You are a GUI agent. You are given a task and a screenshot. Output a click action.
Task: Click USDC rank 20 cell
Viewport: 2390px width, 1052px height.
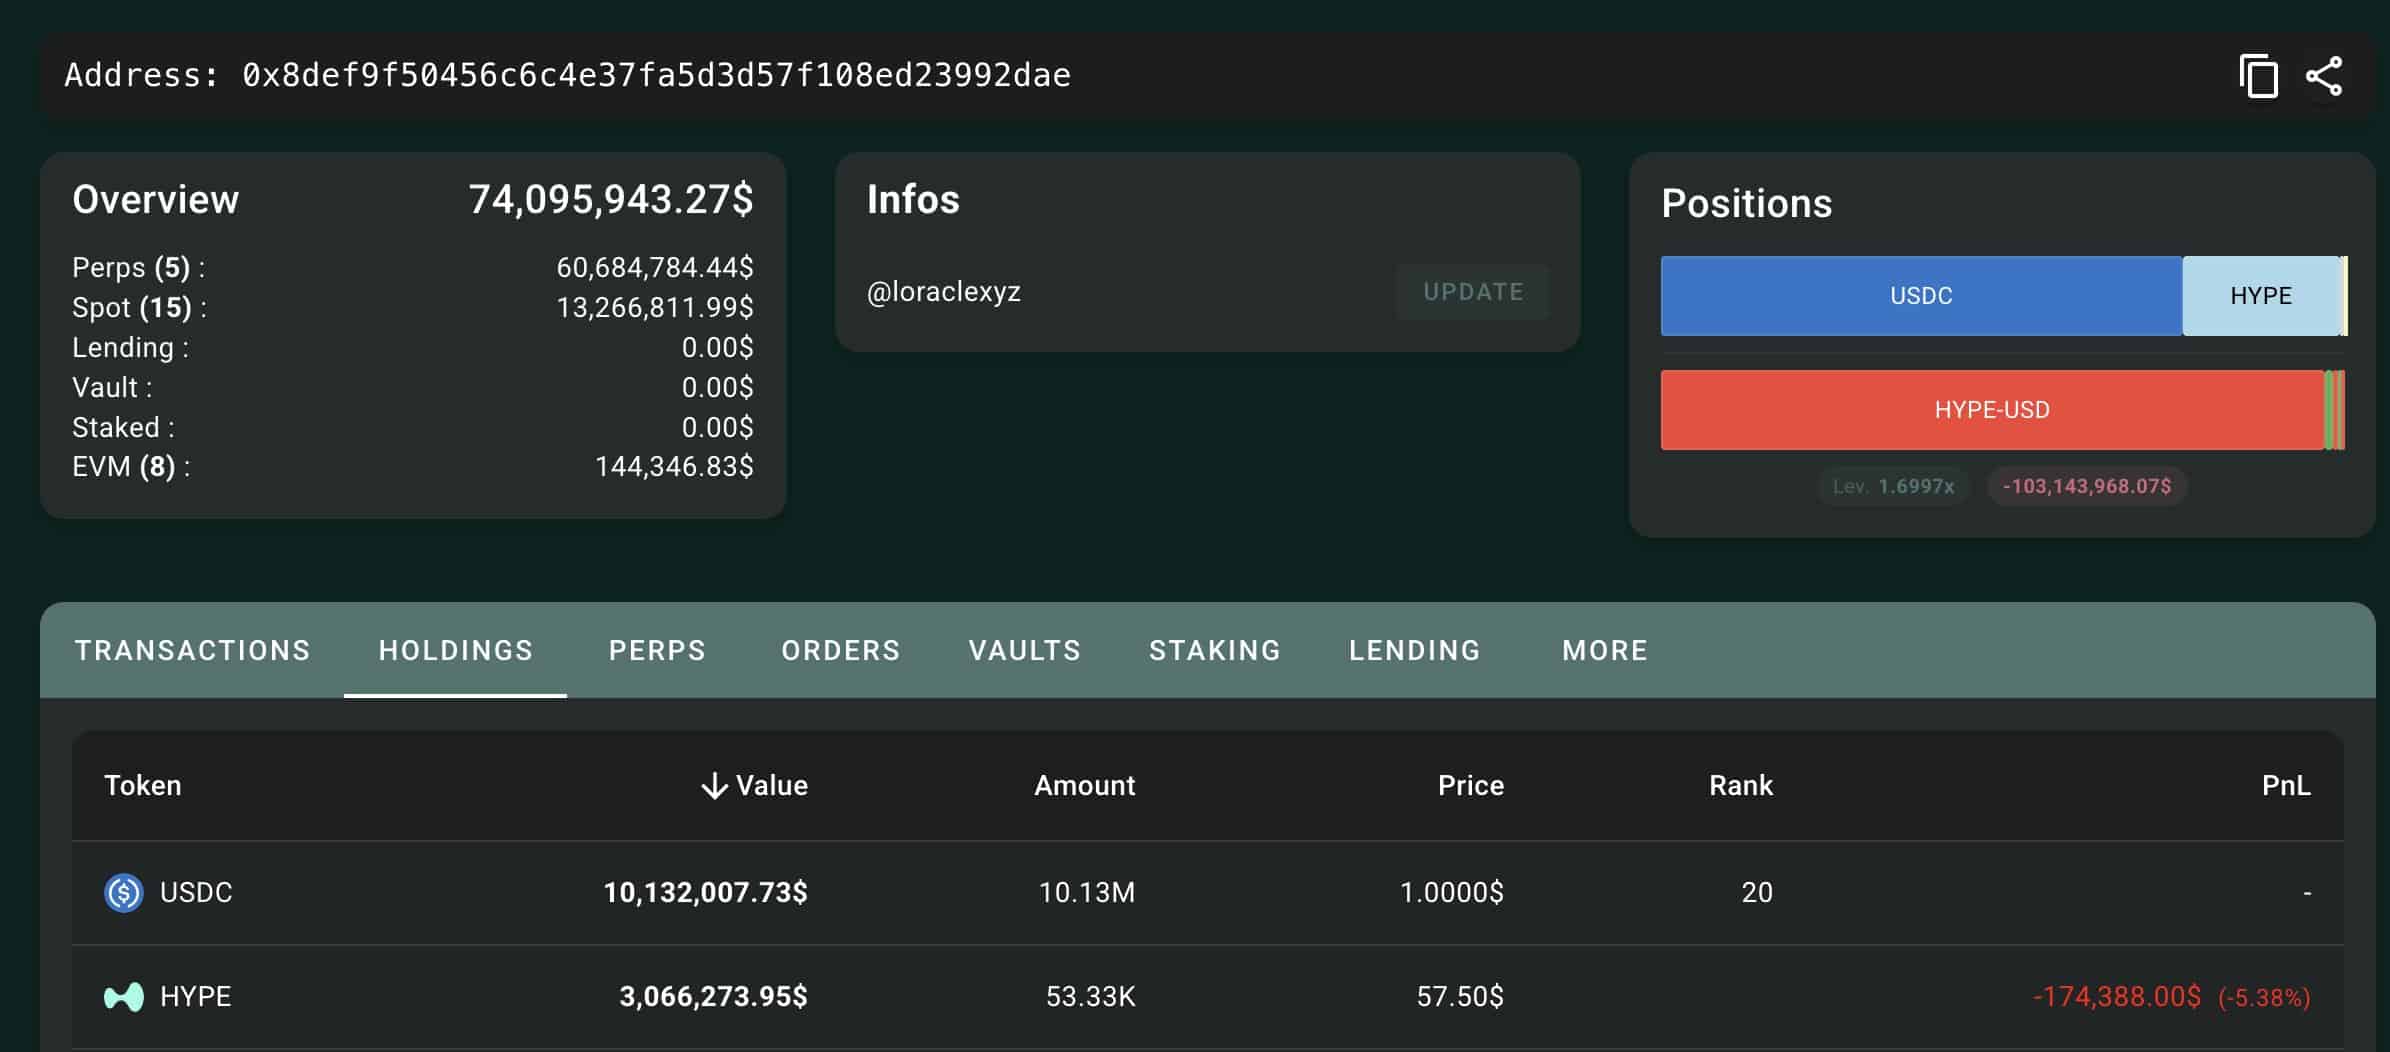coord(1757,893)
